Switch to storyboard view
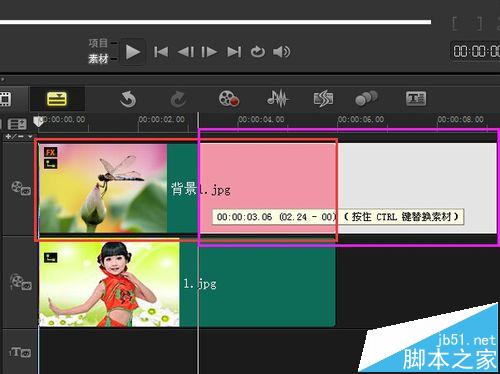Image resolution: width=500 pixels, height=374 pixels. pos(6,99)
